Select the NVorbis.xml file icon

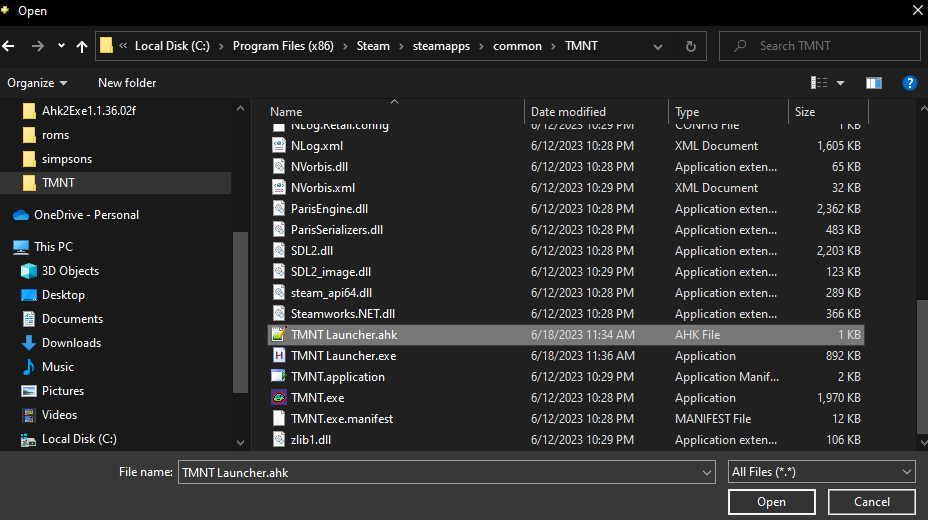click(x=279, y=188)
